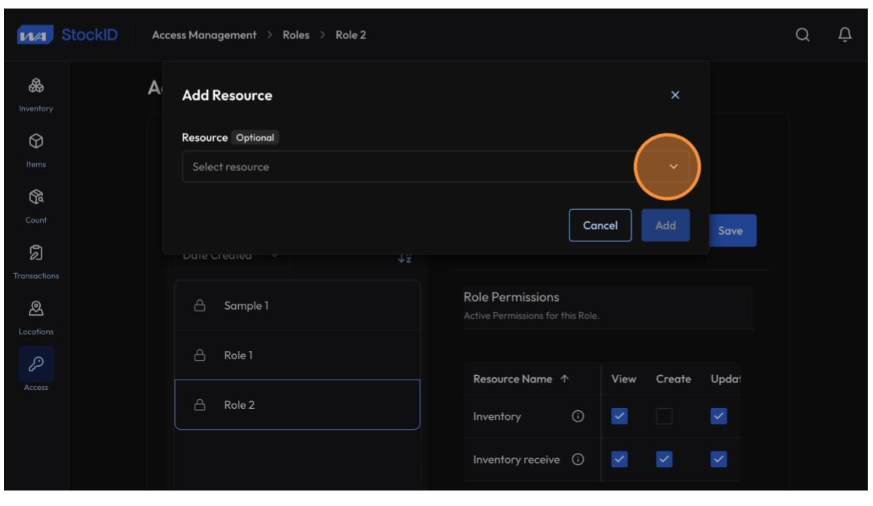Toggle Inventory receive Update checkbox

(718, 459)
